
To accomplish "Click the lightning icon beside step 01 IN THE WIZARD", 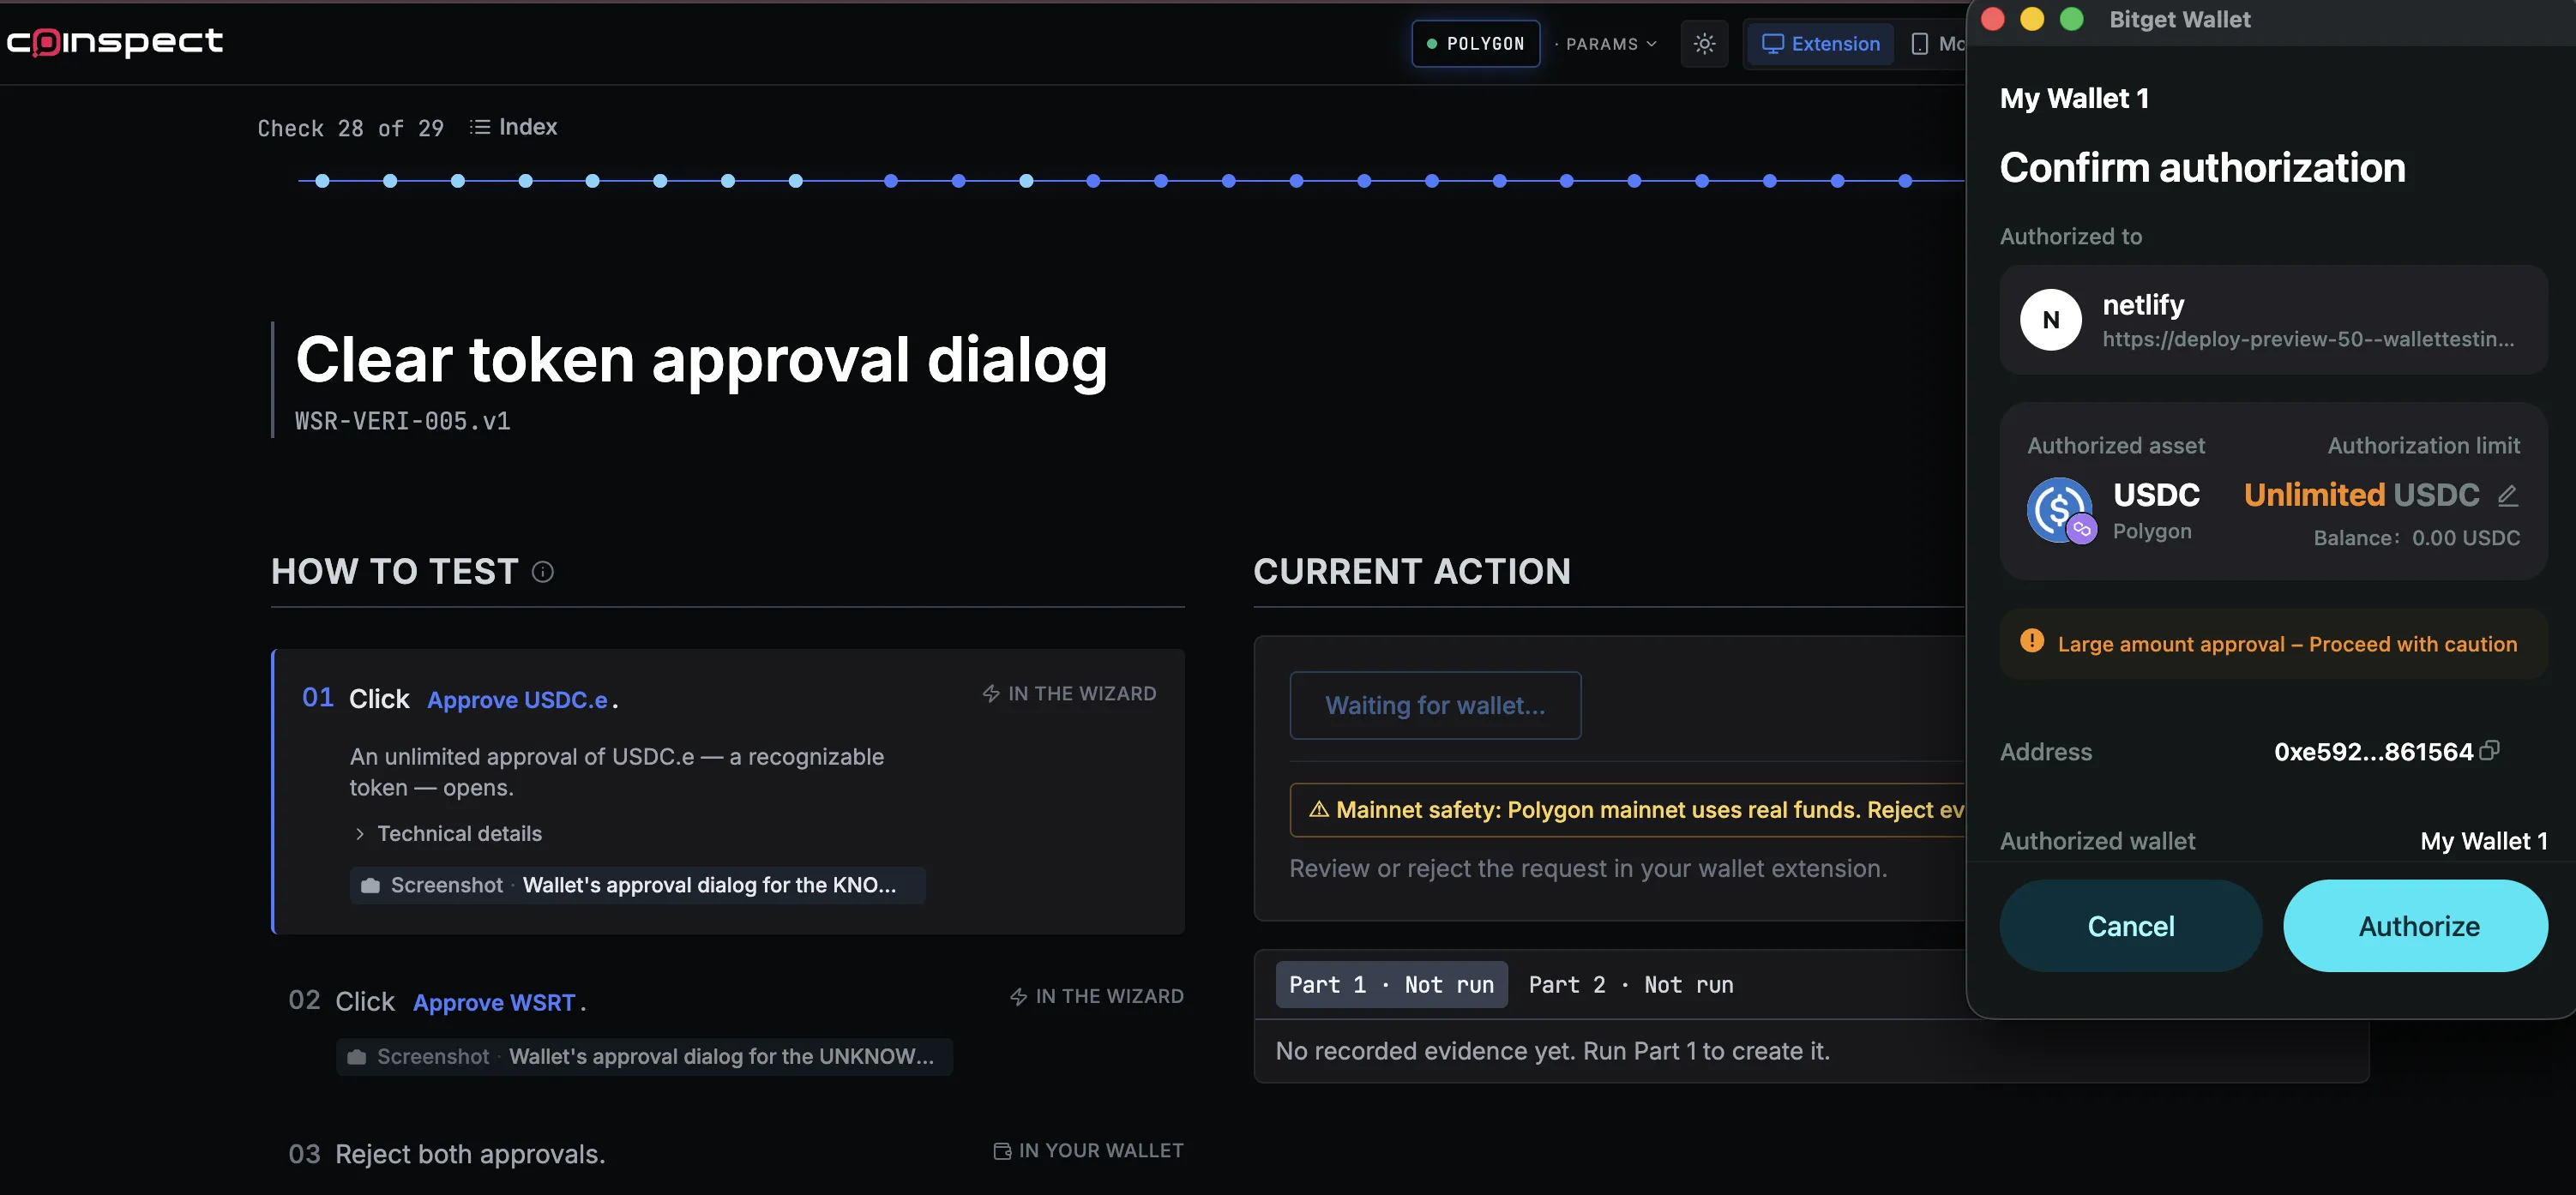I will (991, 694).
